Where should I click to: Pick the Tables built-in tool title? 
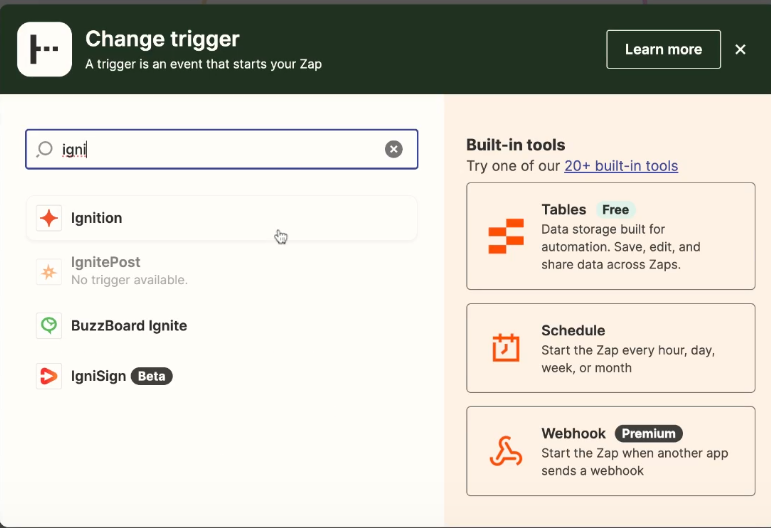(563, 209)
